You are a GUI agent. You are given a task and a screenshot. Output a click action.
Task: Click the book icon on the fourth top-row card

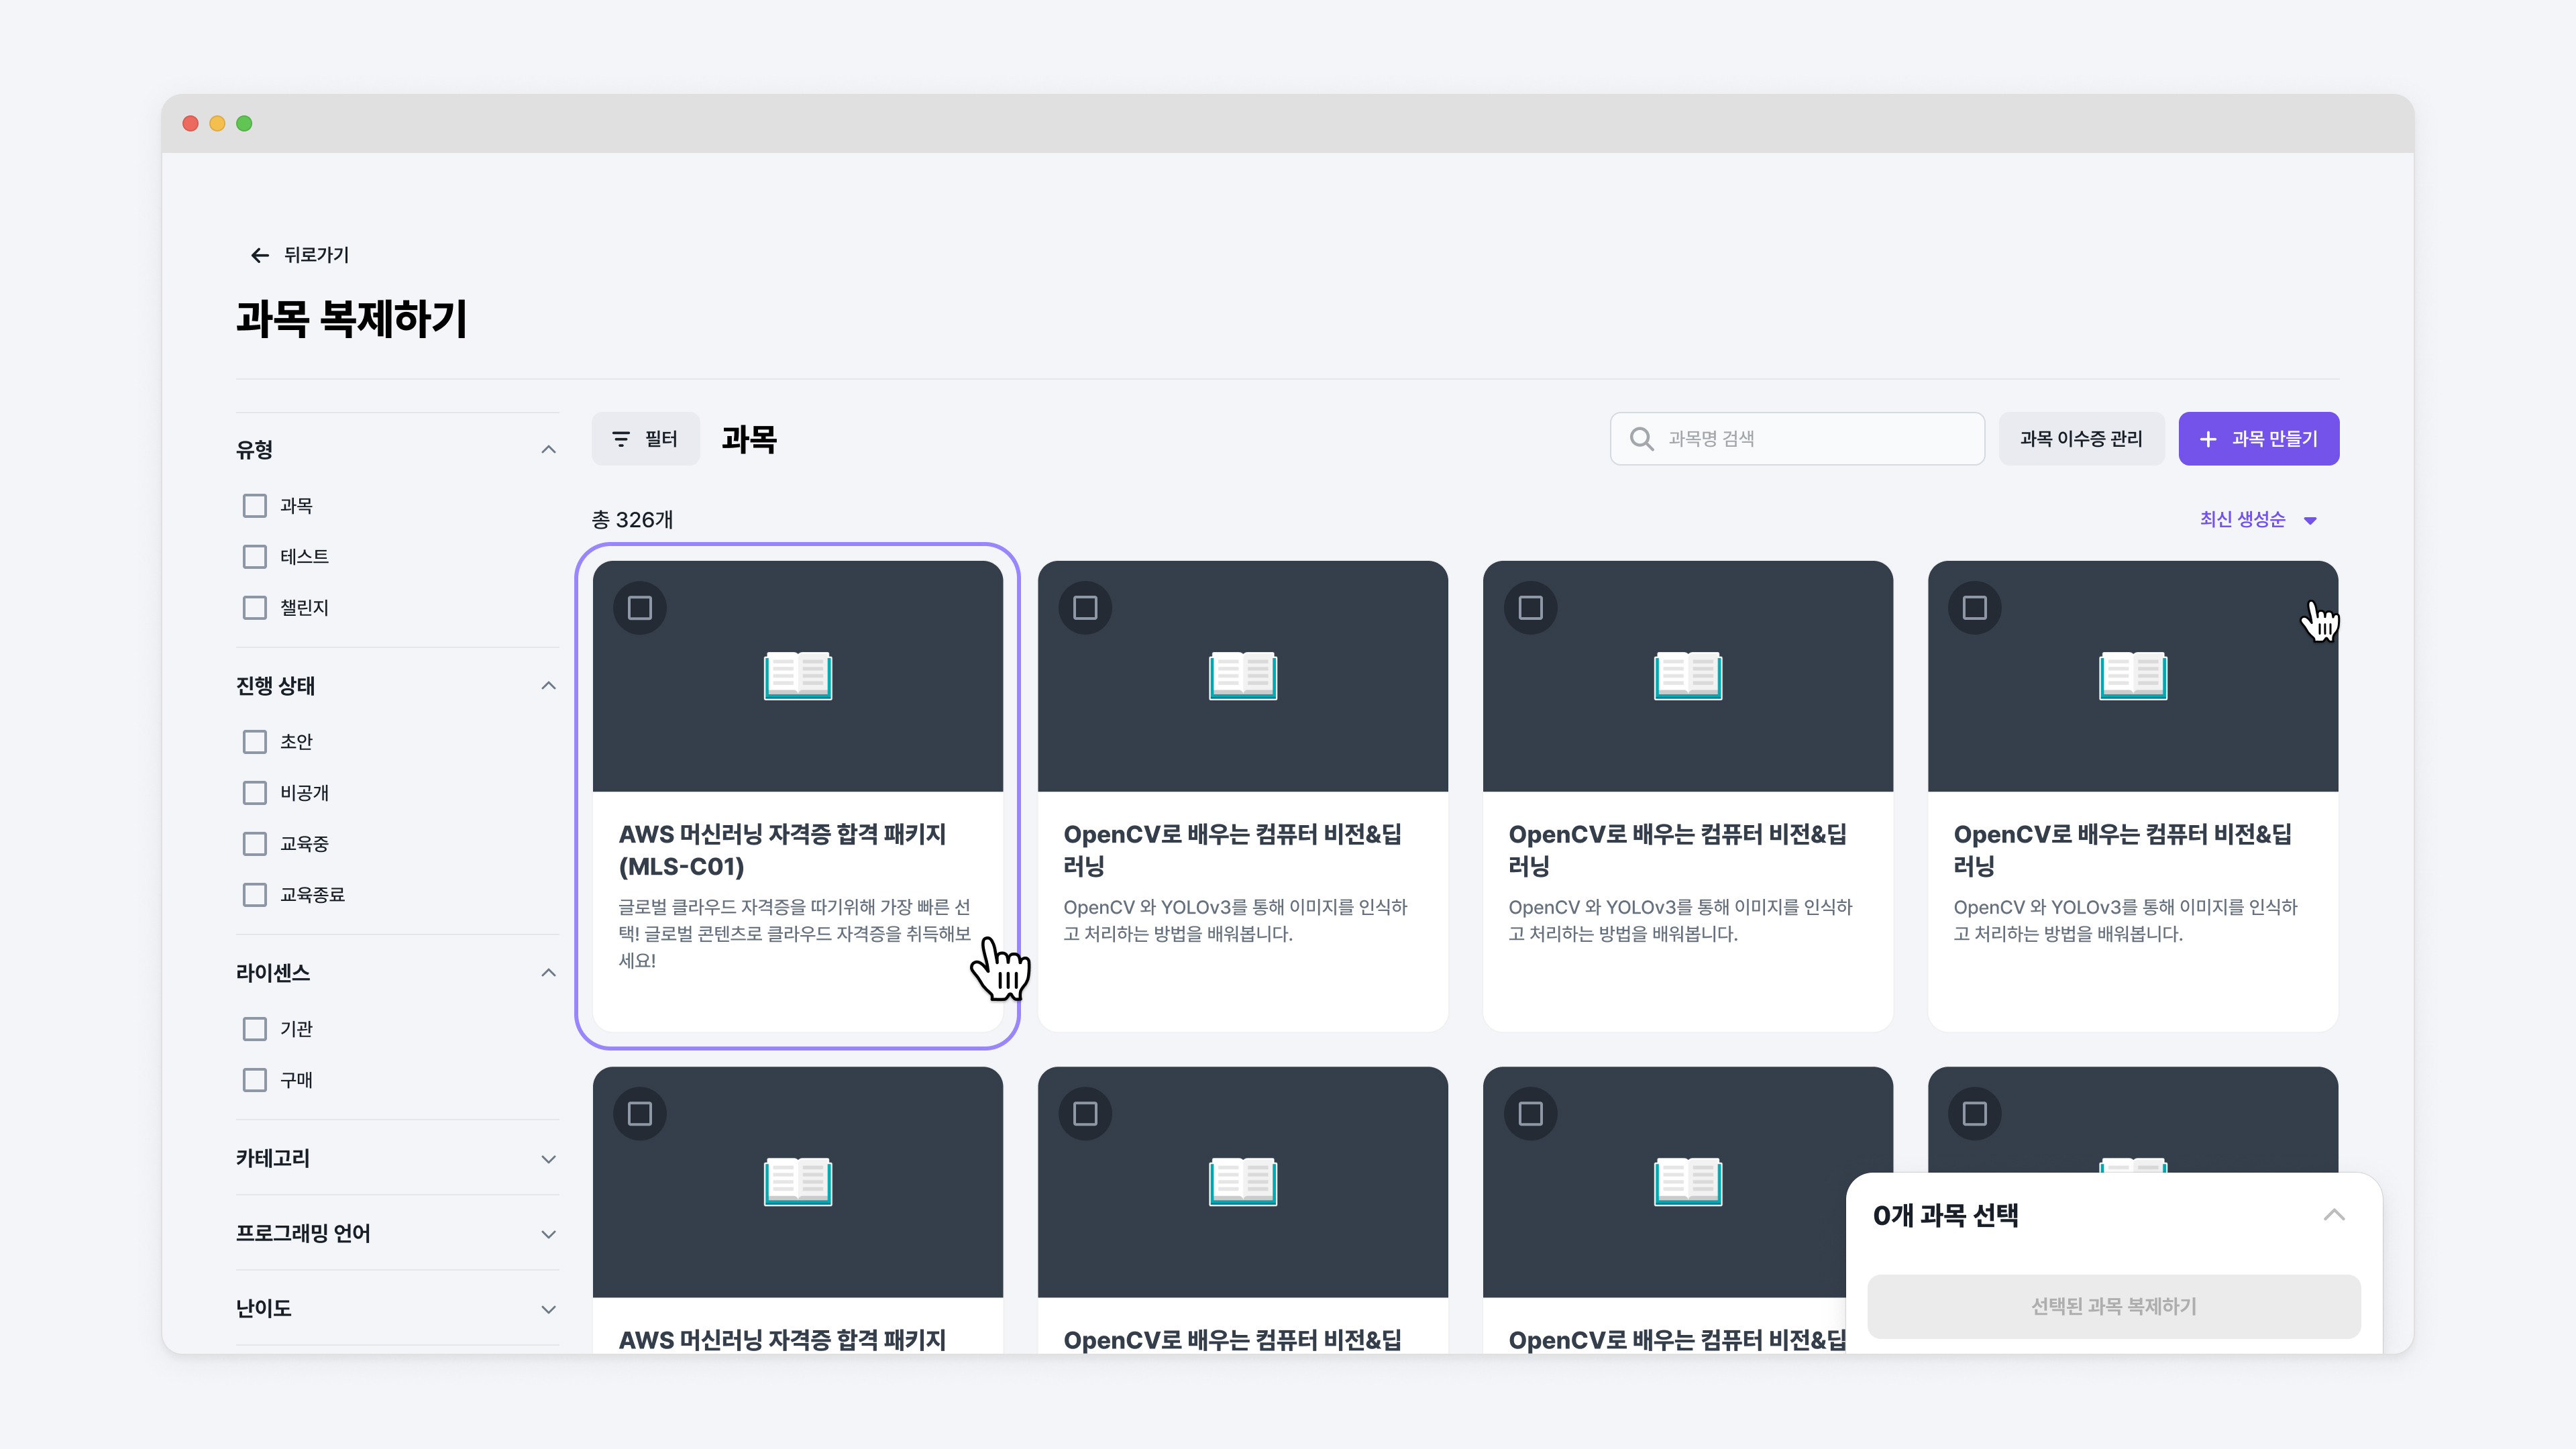(2133, 676)
